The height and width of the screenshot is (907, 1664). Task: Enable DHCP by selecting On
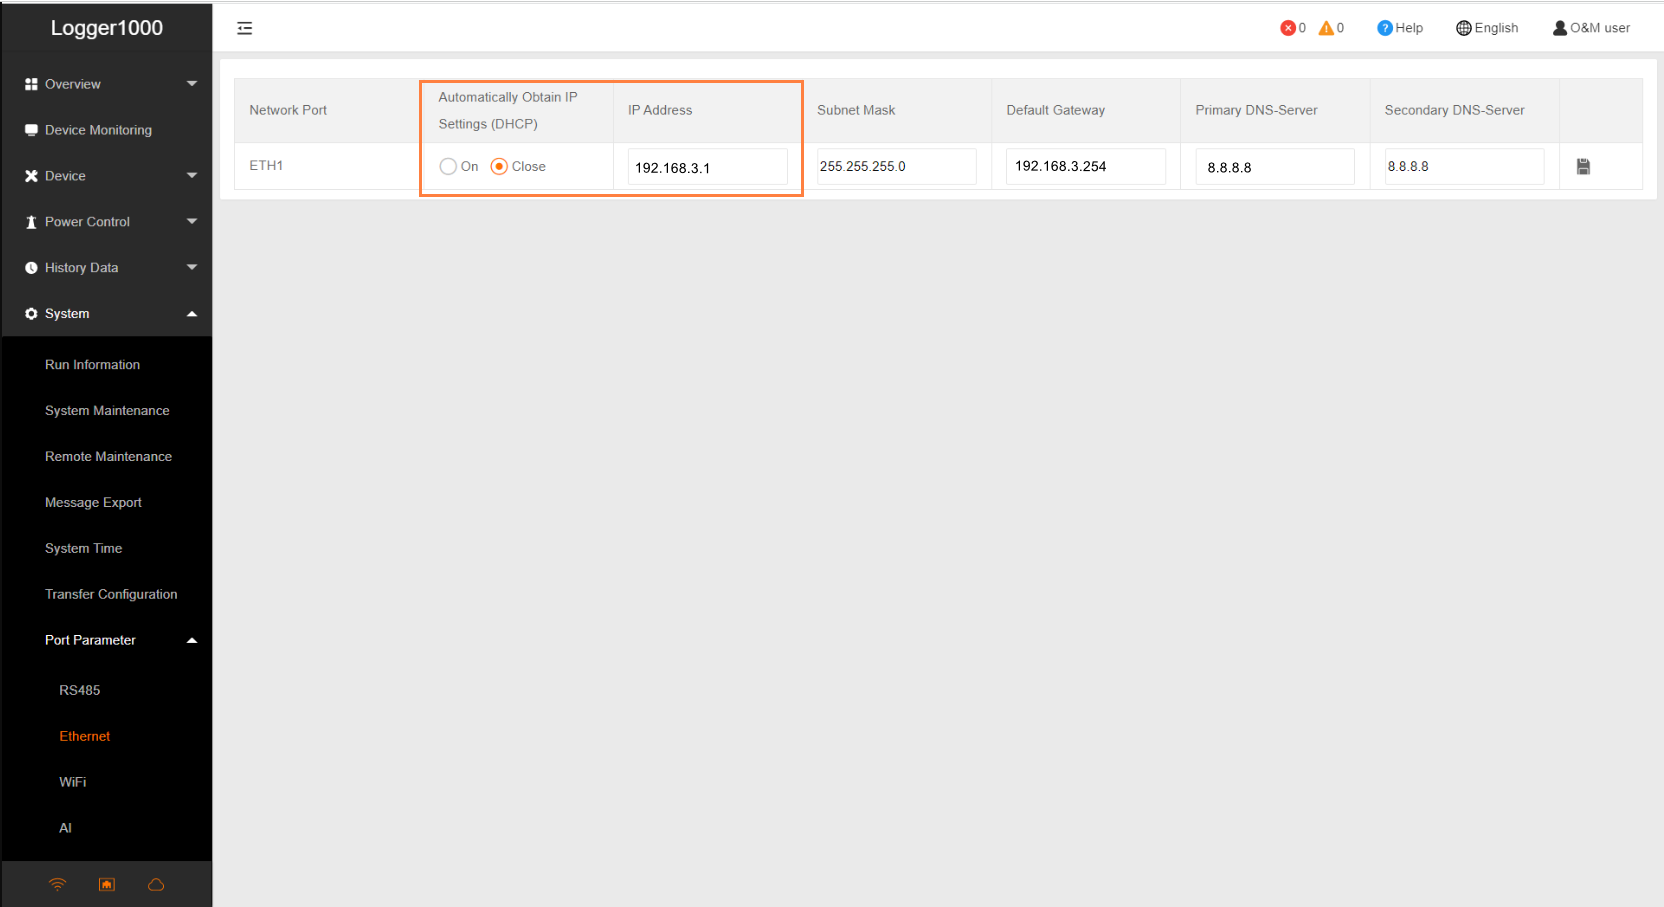(448, 166)
